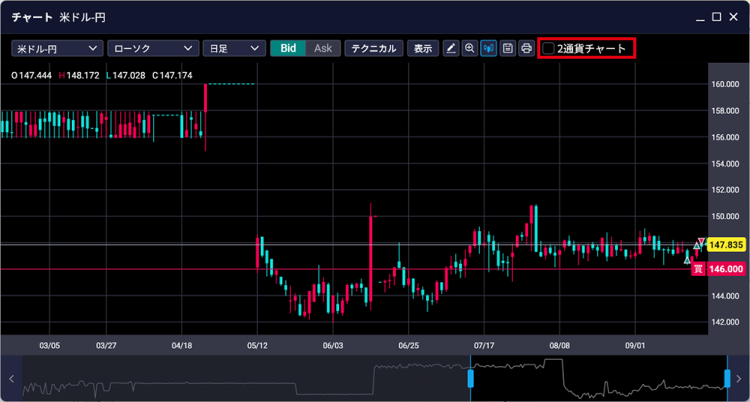The width and height of the screenshot is (750, 402).
Task: Click the magnifier zoom icon
Action: 470,48
